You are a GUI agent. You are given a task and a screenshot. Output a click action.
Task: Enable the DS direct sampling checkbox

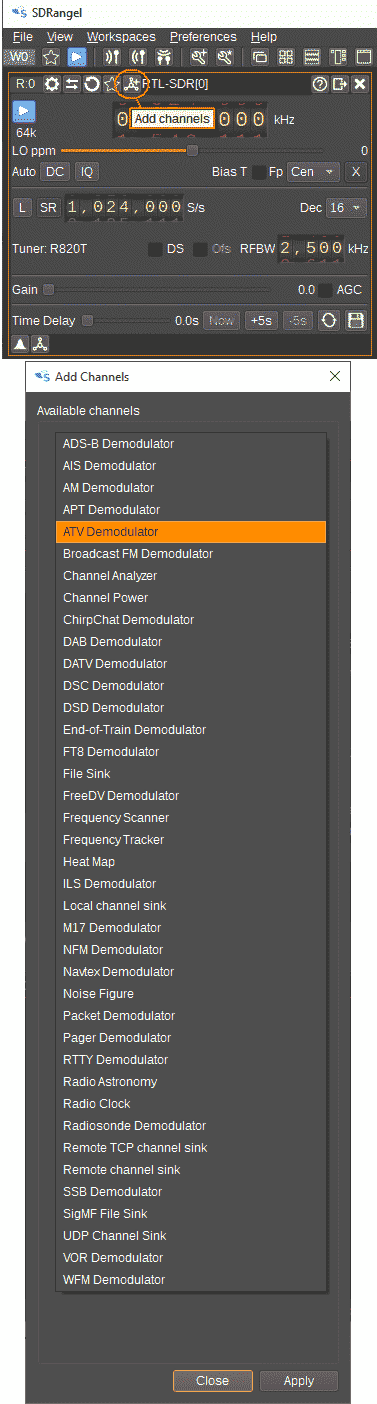point(155,248)
